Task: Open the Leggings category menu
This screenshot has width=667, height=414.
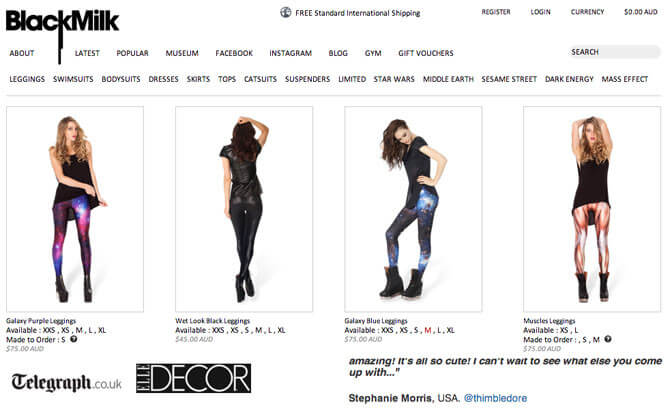Action: 27,79
